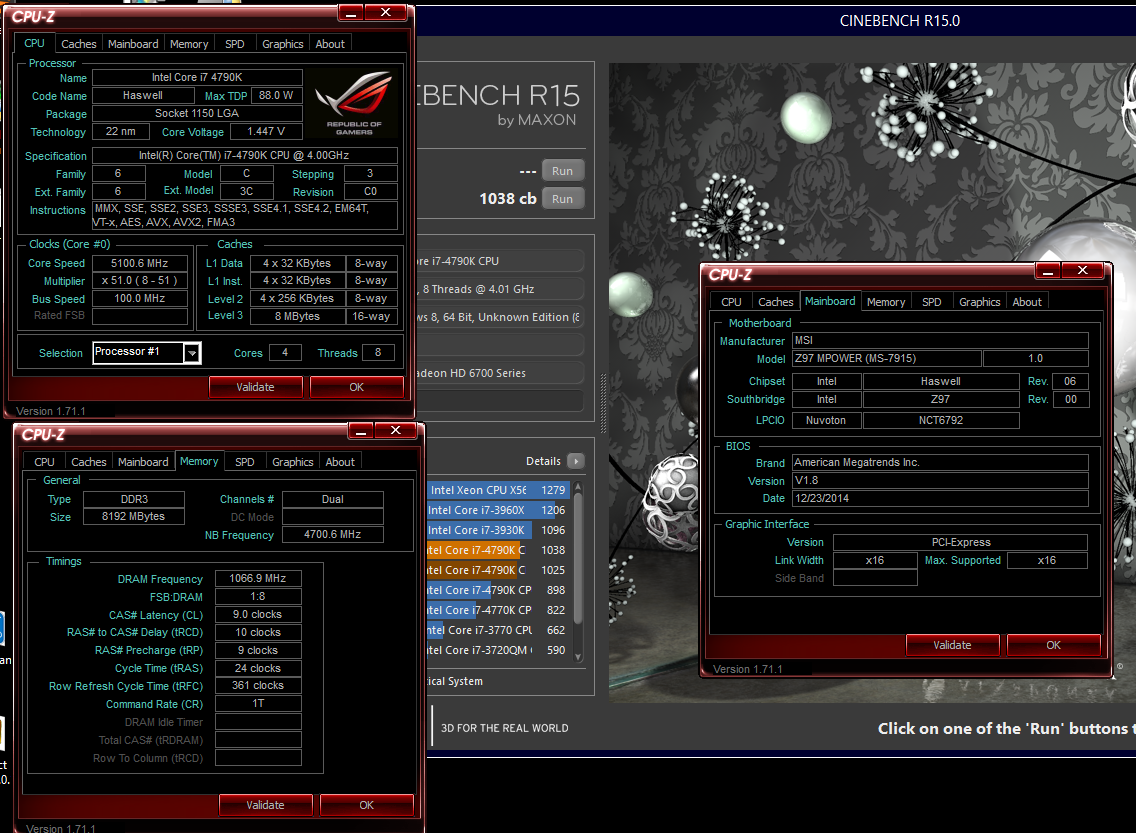Click OK in the CPU tab window

pyautogui.click(x=356, y=387)
